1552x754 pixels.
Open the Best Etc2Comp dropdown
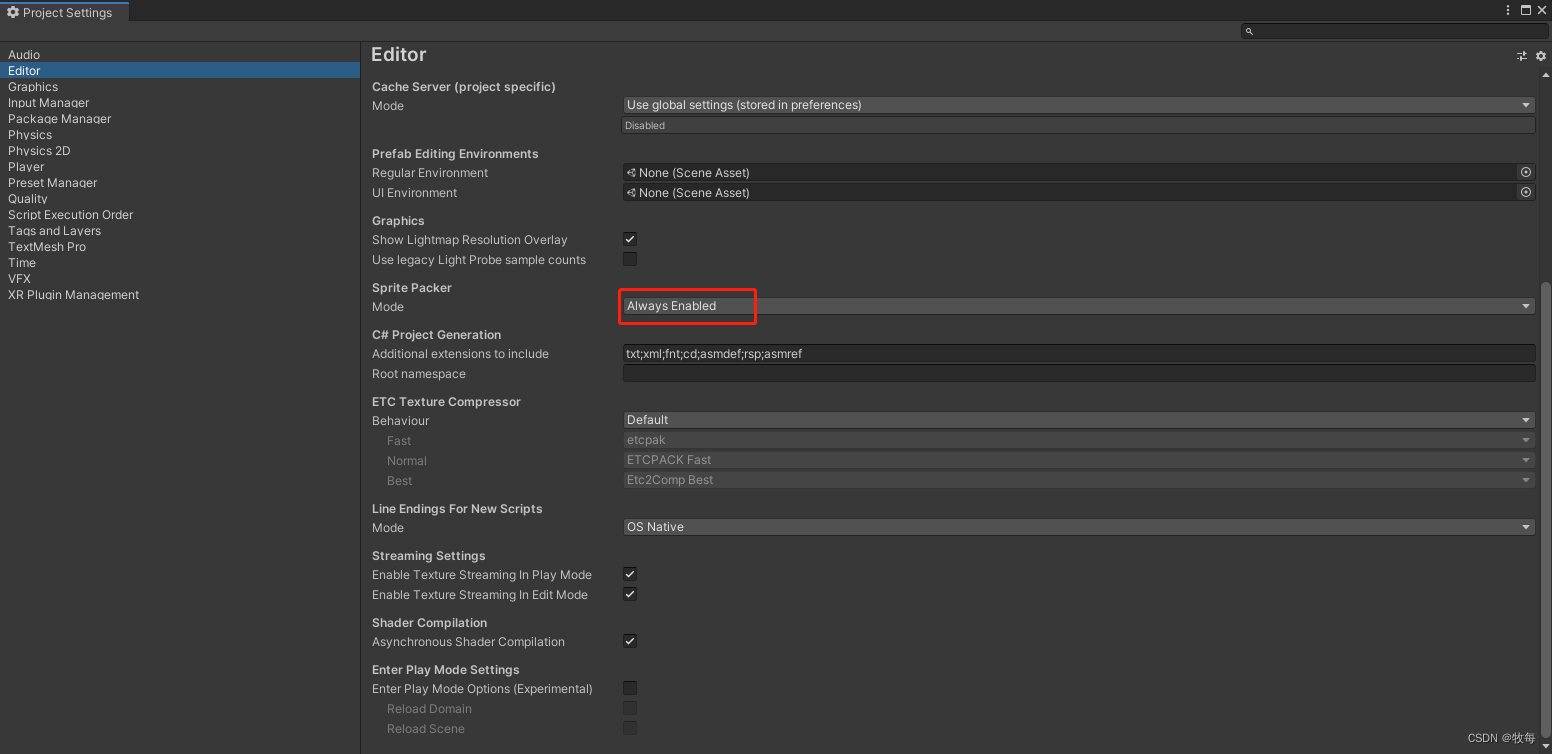(x=1078, y=480)
